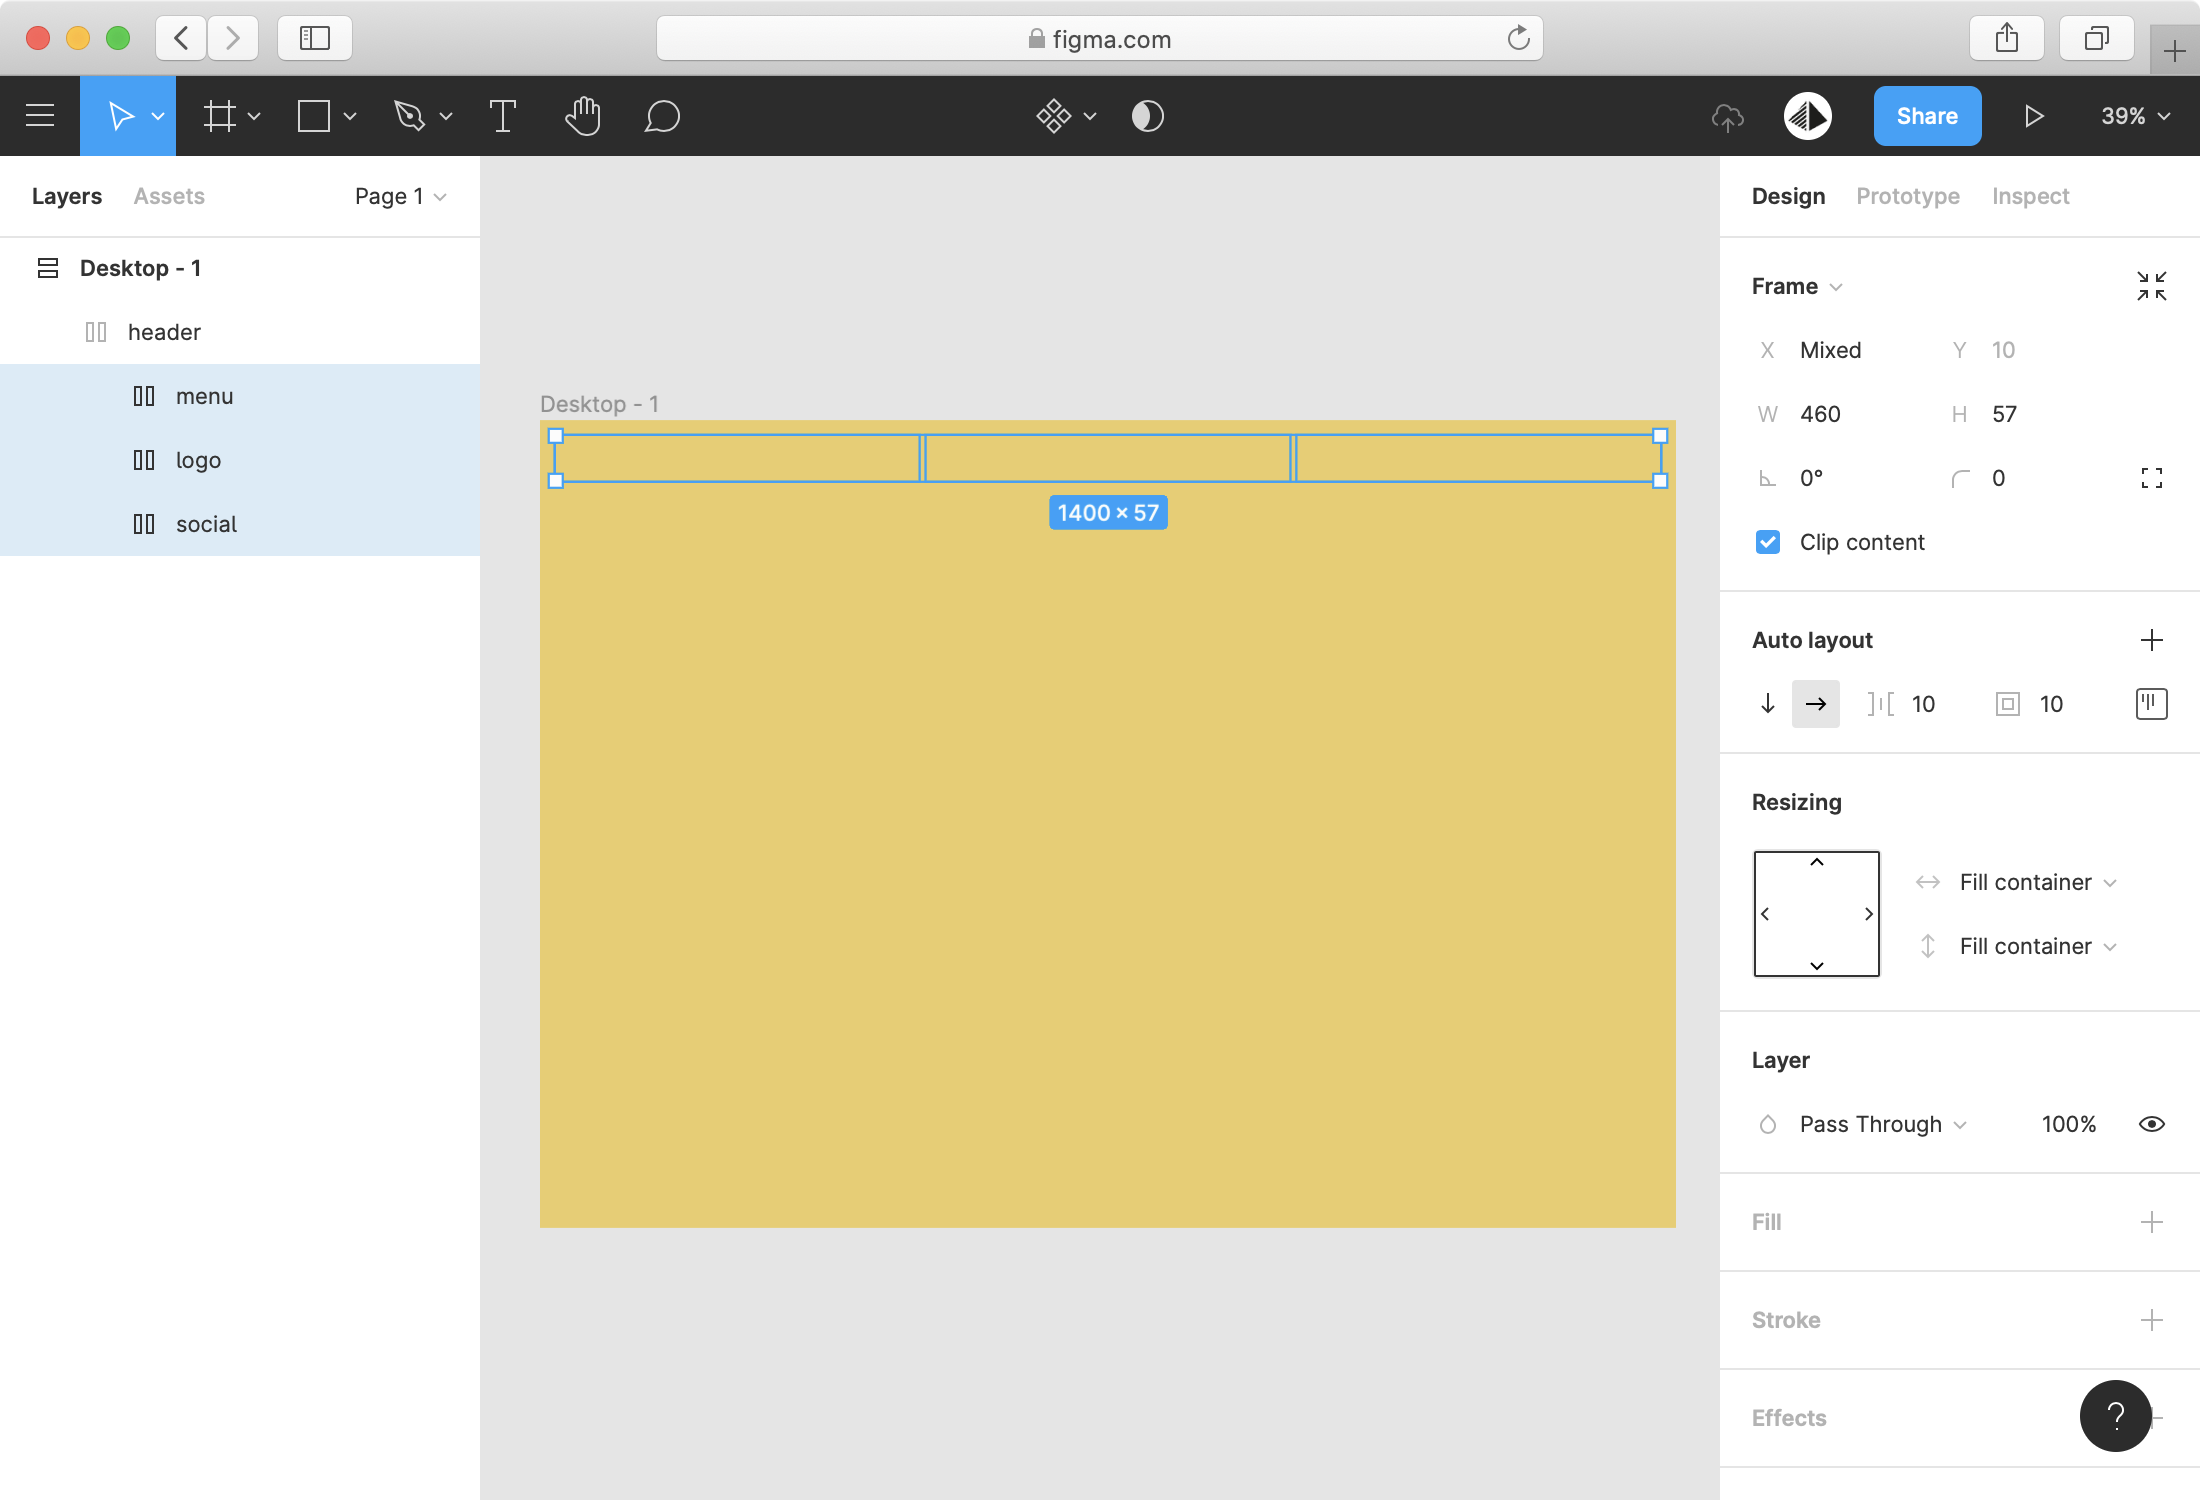Open Pen tool options dropdown arrow
This screenshot has width=2200, height=1500.
tap(446, 117)
